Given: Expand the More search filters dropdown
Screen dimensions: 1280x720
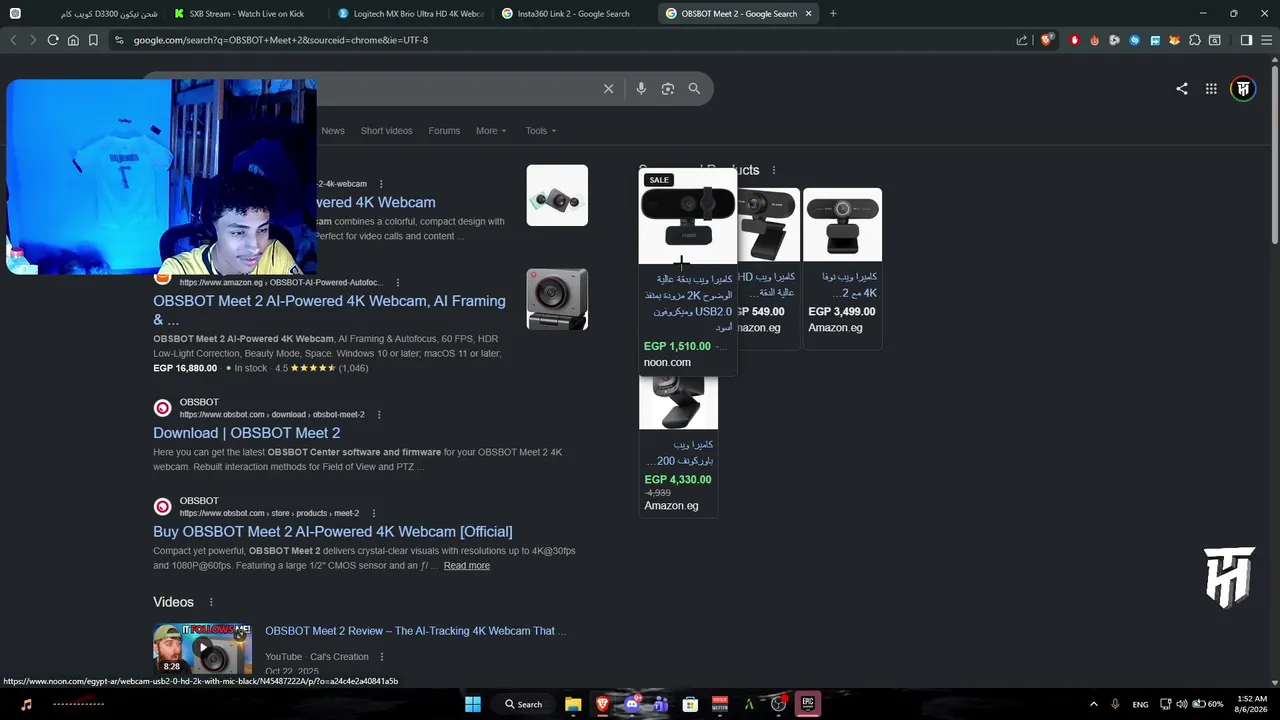Looking at the screenshot, I should [491, 131].
